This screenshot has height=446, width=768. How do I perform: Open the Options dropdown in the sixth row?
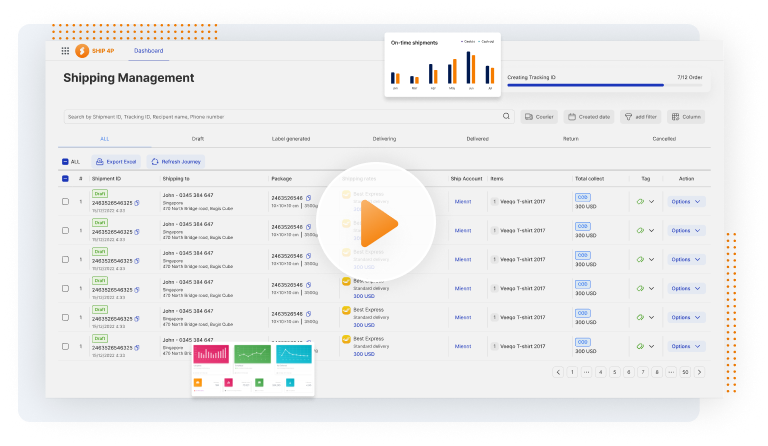pyautogui.click(x=686, y=346)
